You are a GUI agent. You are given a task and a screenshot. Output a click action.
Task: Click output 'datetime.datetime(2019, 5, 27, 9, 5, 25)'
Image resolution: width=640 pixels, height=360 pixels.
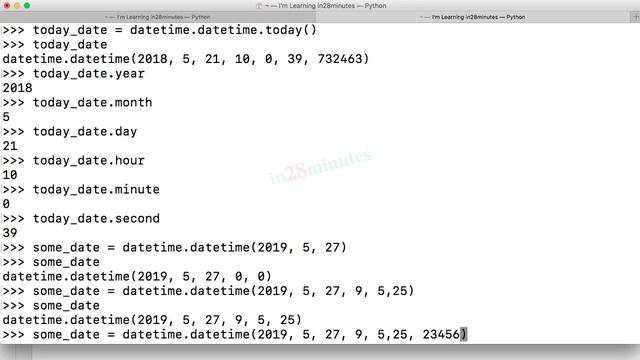tap(152, 320)
